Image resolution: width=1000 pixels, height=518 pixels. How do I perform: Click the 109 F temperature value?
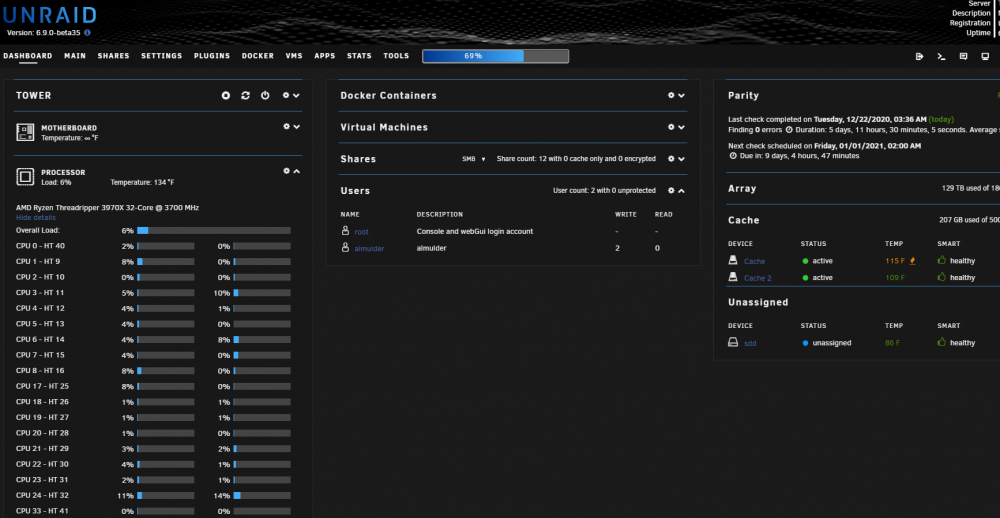click(895, 278)
